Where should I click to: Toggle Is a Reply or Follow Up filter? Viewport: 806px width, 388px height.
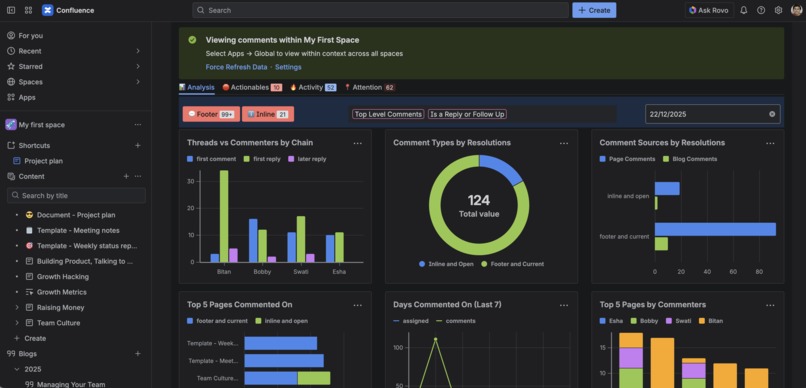point(467,114)
